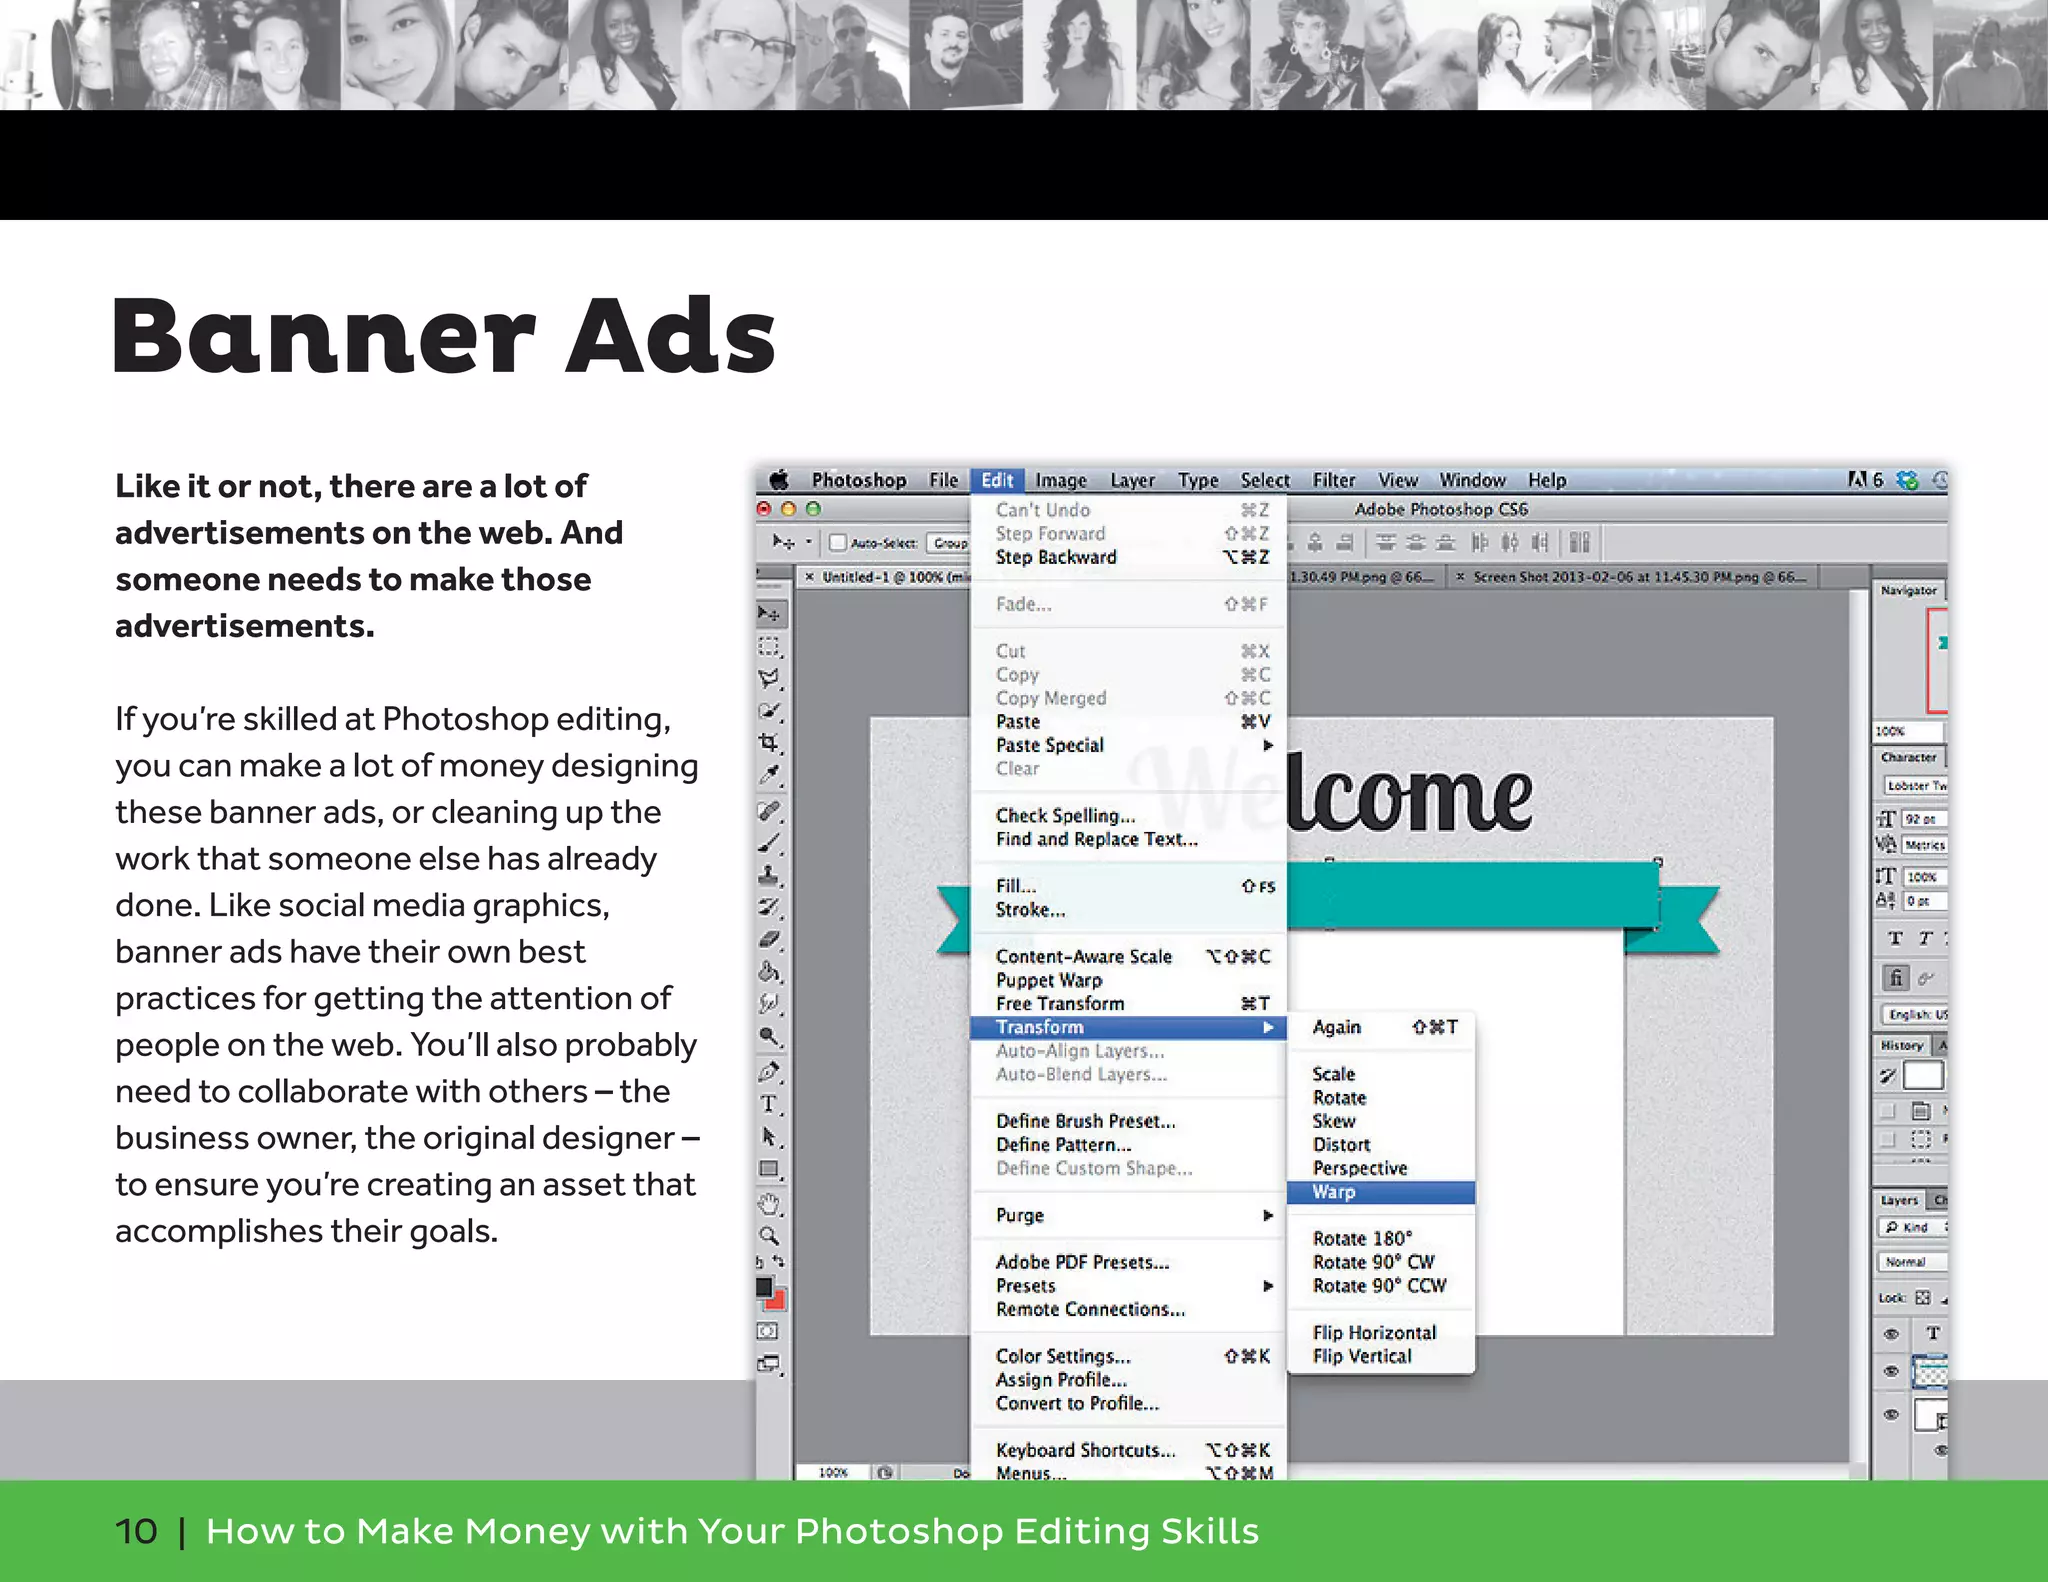Open the Move tool preset picker arrow
The width and height of the screenshot is (2048, 1582).
point(809,543)
